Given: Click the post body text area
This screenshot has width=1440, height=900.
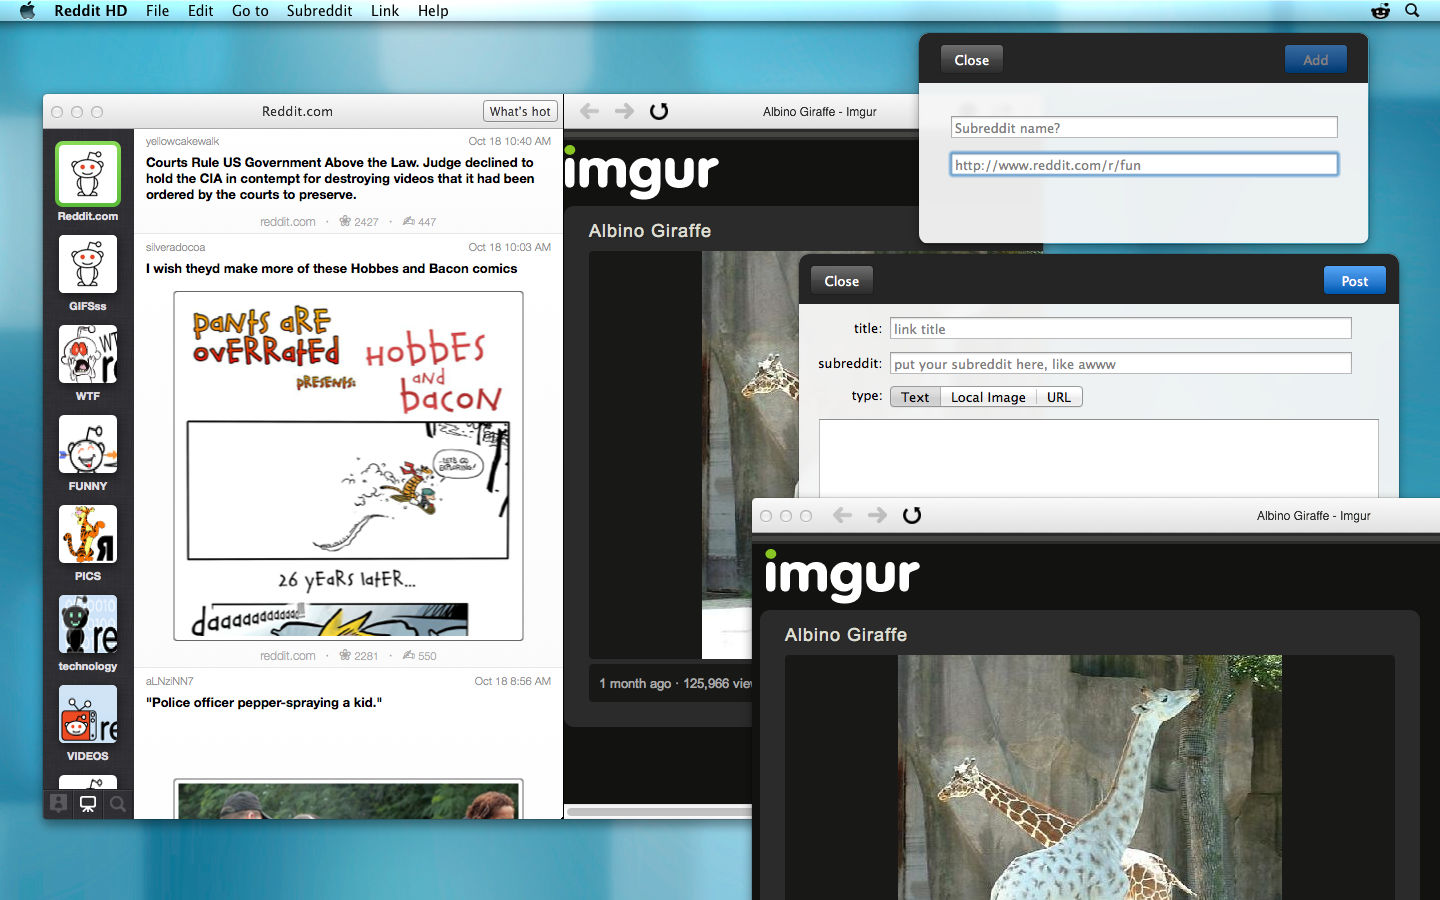Looking at the screenshot, I should tap(1099, 458).
